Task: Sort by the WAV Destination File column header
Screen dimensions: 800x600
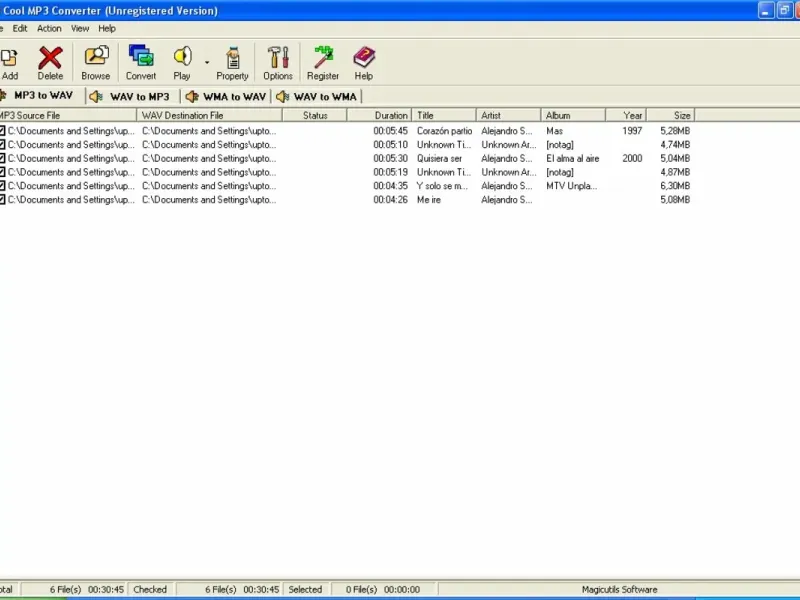Action: [209, 115]
